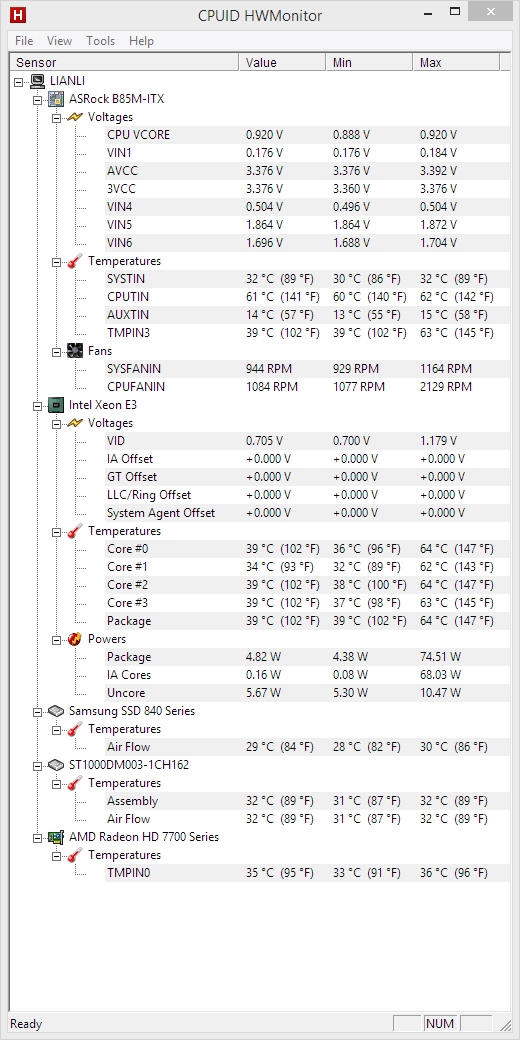
Task: Collapse the ASRock B85M-ITX node
Action: tap(37, 99)
